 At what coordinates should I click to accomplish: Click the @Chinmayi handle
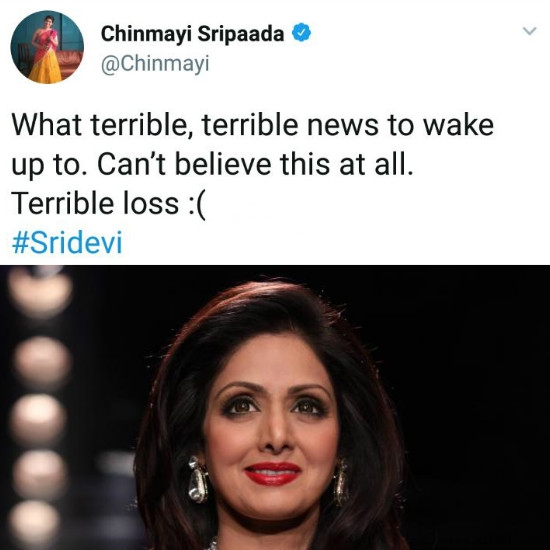pos(155,63)
